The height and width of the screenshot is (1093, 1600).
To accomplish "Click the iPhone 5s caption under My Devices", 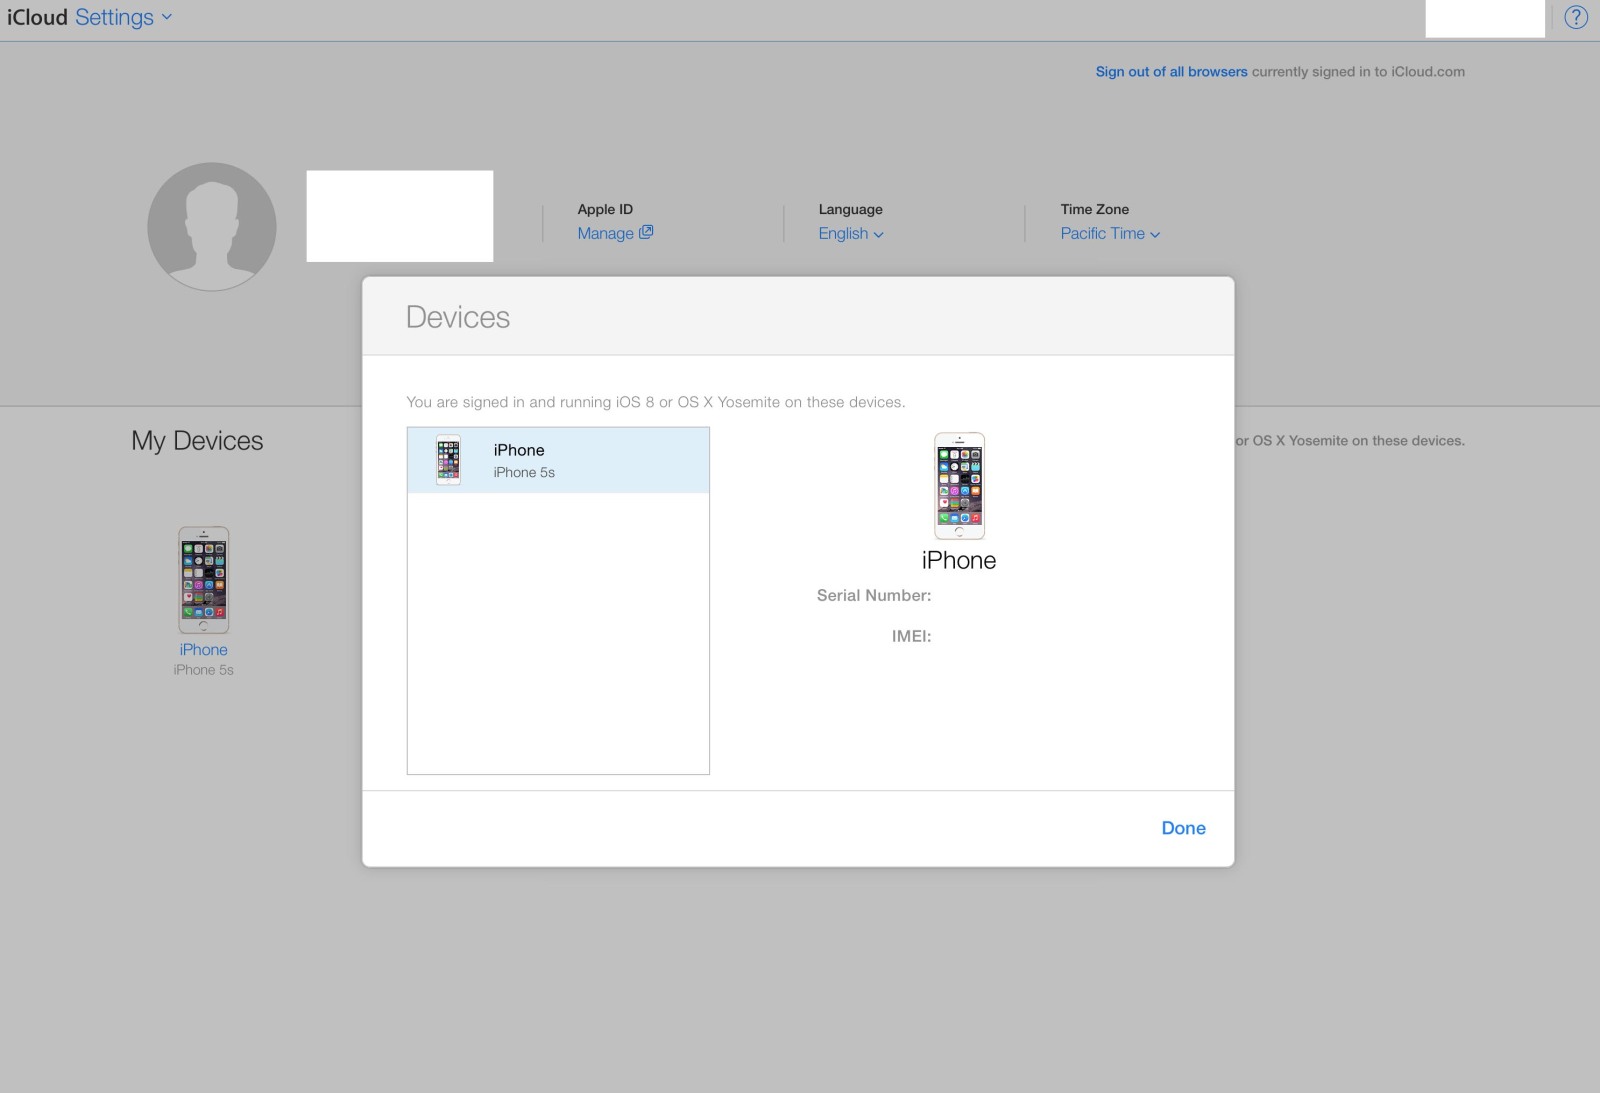I will pos(204,670).
